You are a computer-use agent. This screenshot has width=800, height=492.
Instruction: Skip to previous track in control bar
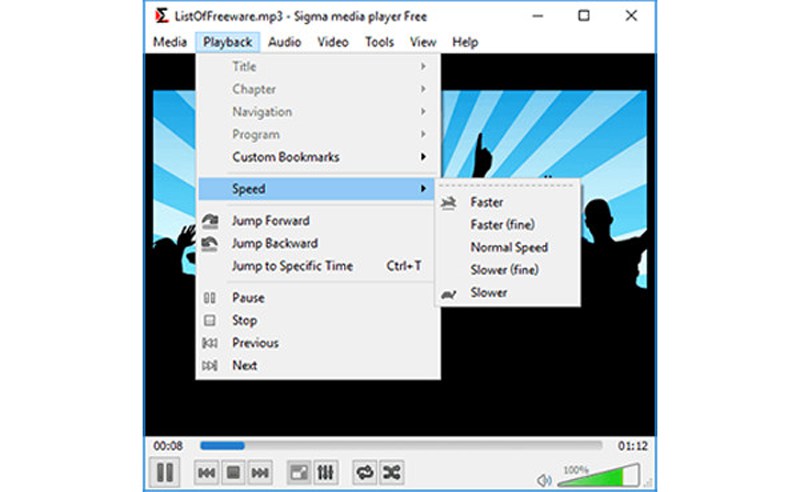(x=207, y=473)
